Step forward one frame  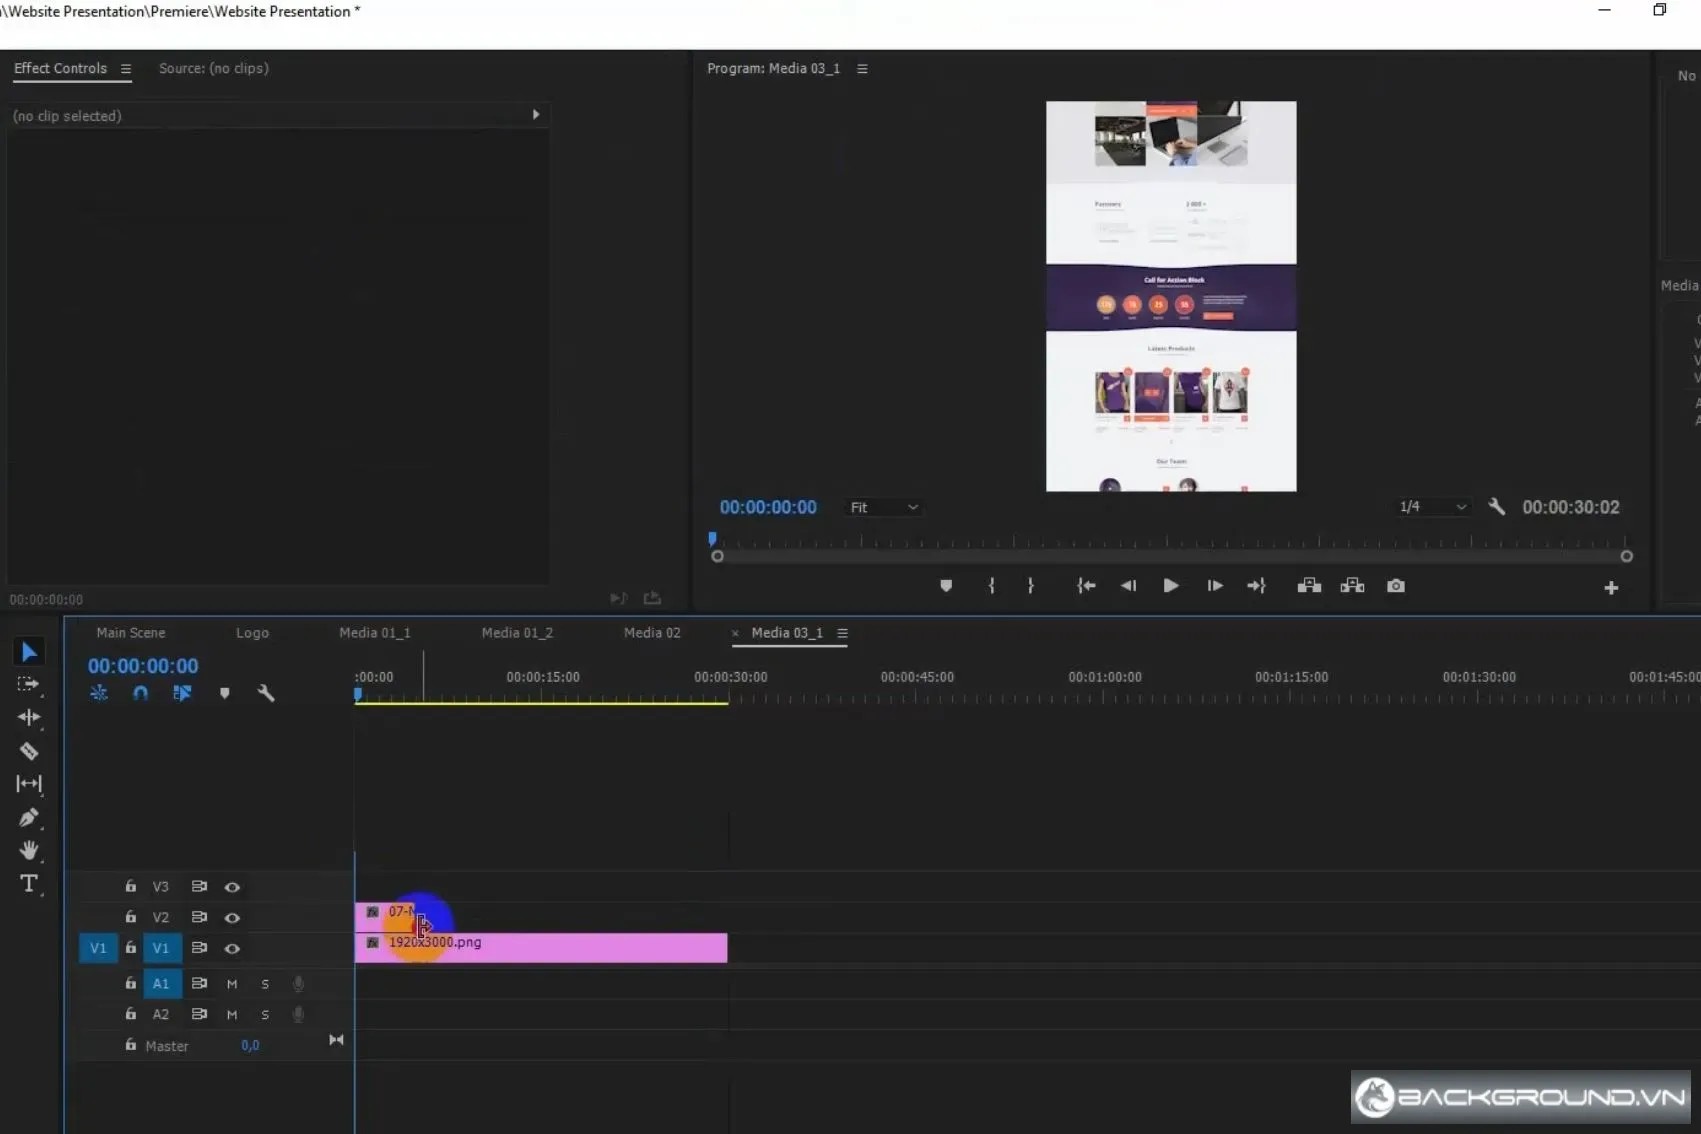pos(1214,586)
